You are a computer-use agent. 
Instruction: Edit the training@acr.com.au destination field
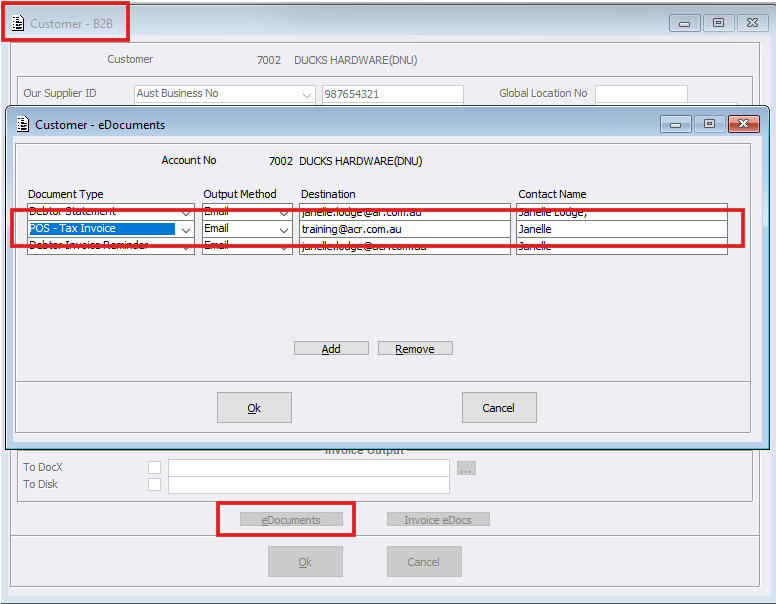pos(404,229)
